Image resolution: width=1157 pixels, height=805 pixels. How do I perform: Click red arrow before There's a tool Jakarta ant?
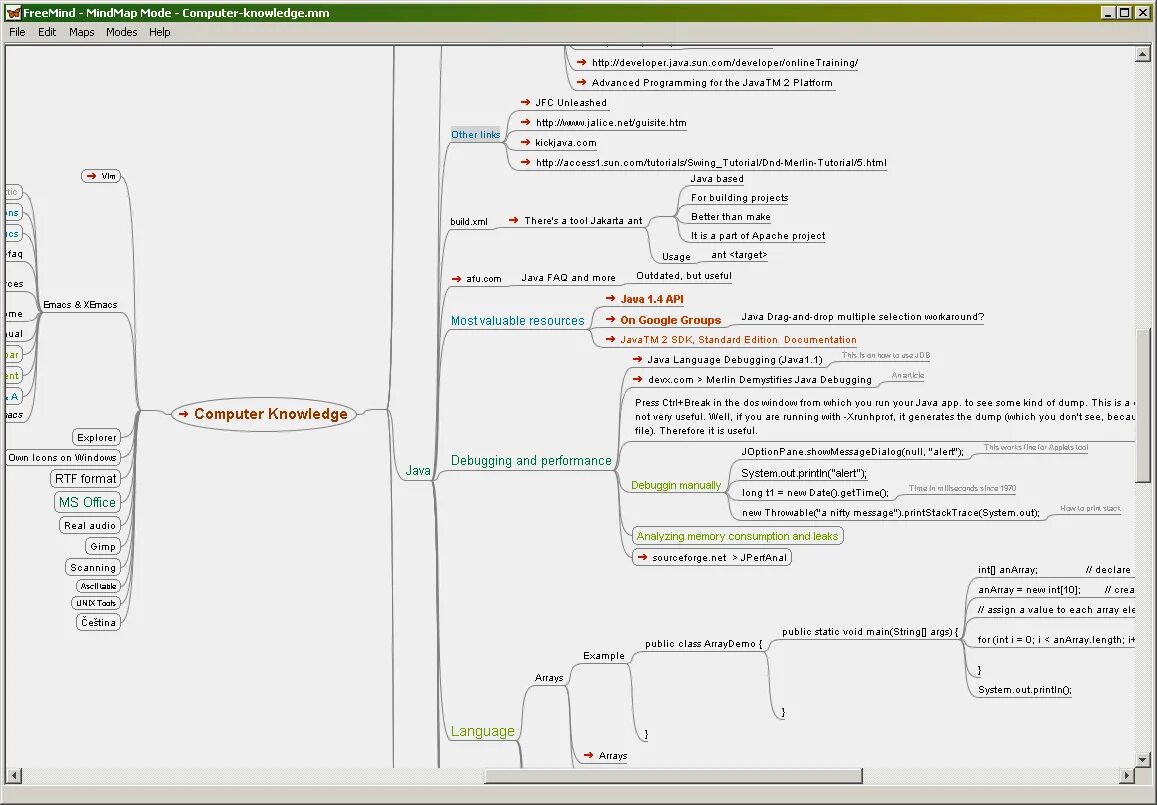click(x=514, y=220)
